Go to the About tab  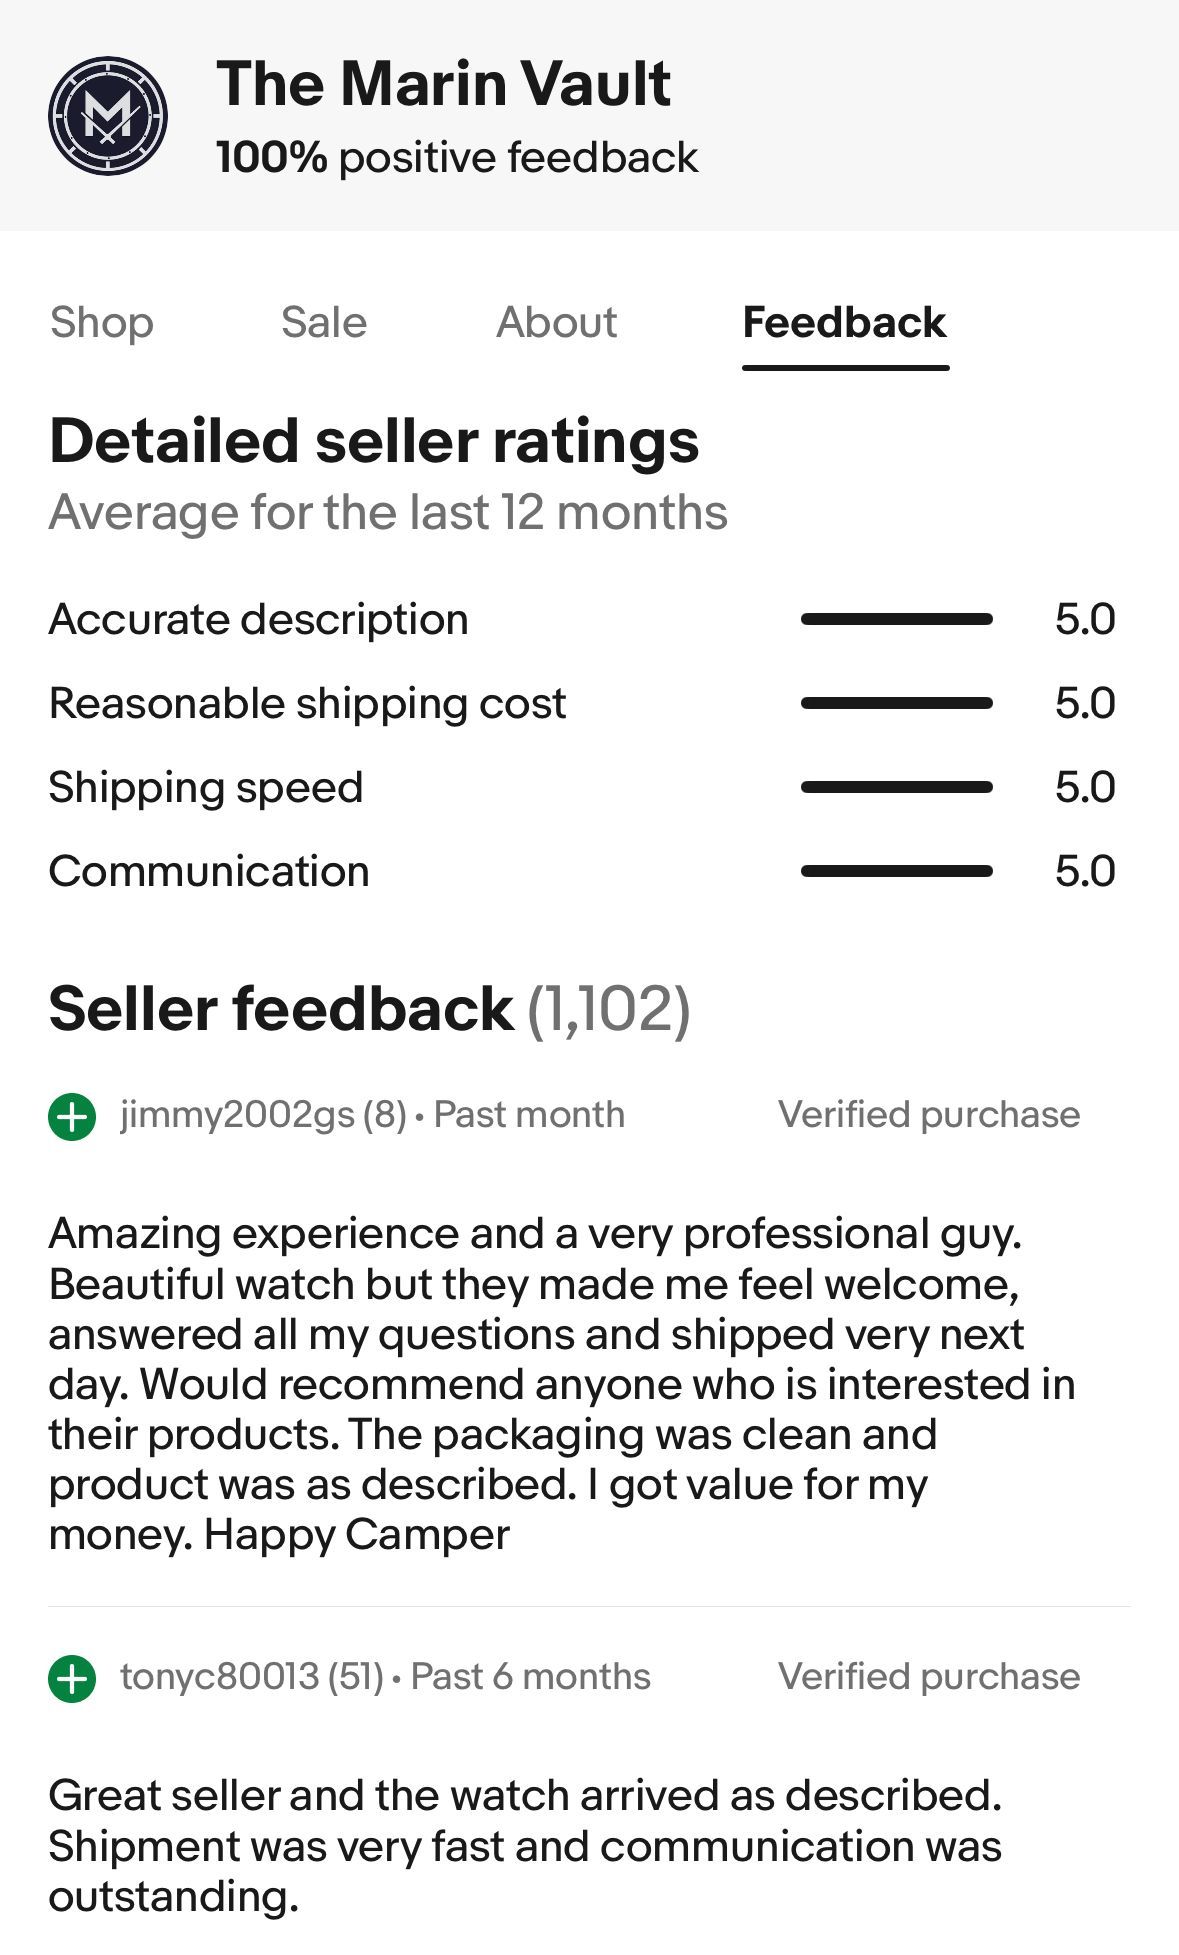(x=557, y=323)
